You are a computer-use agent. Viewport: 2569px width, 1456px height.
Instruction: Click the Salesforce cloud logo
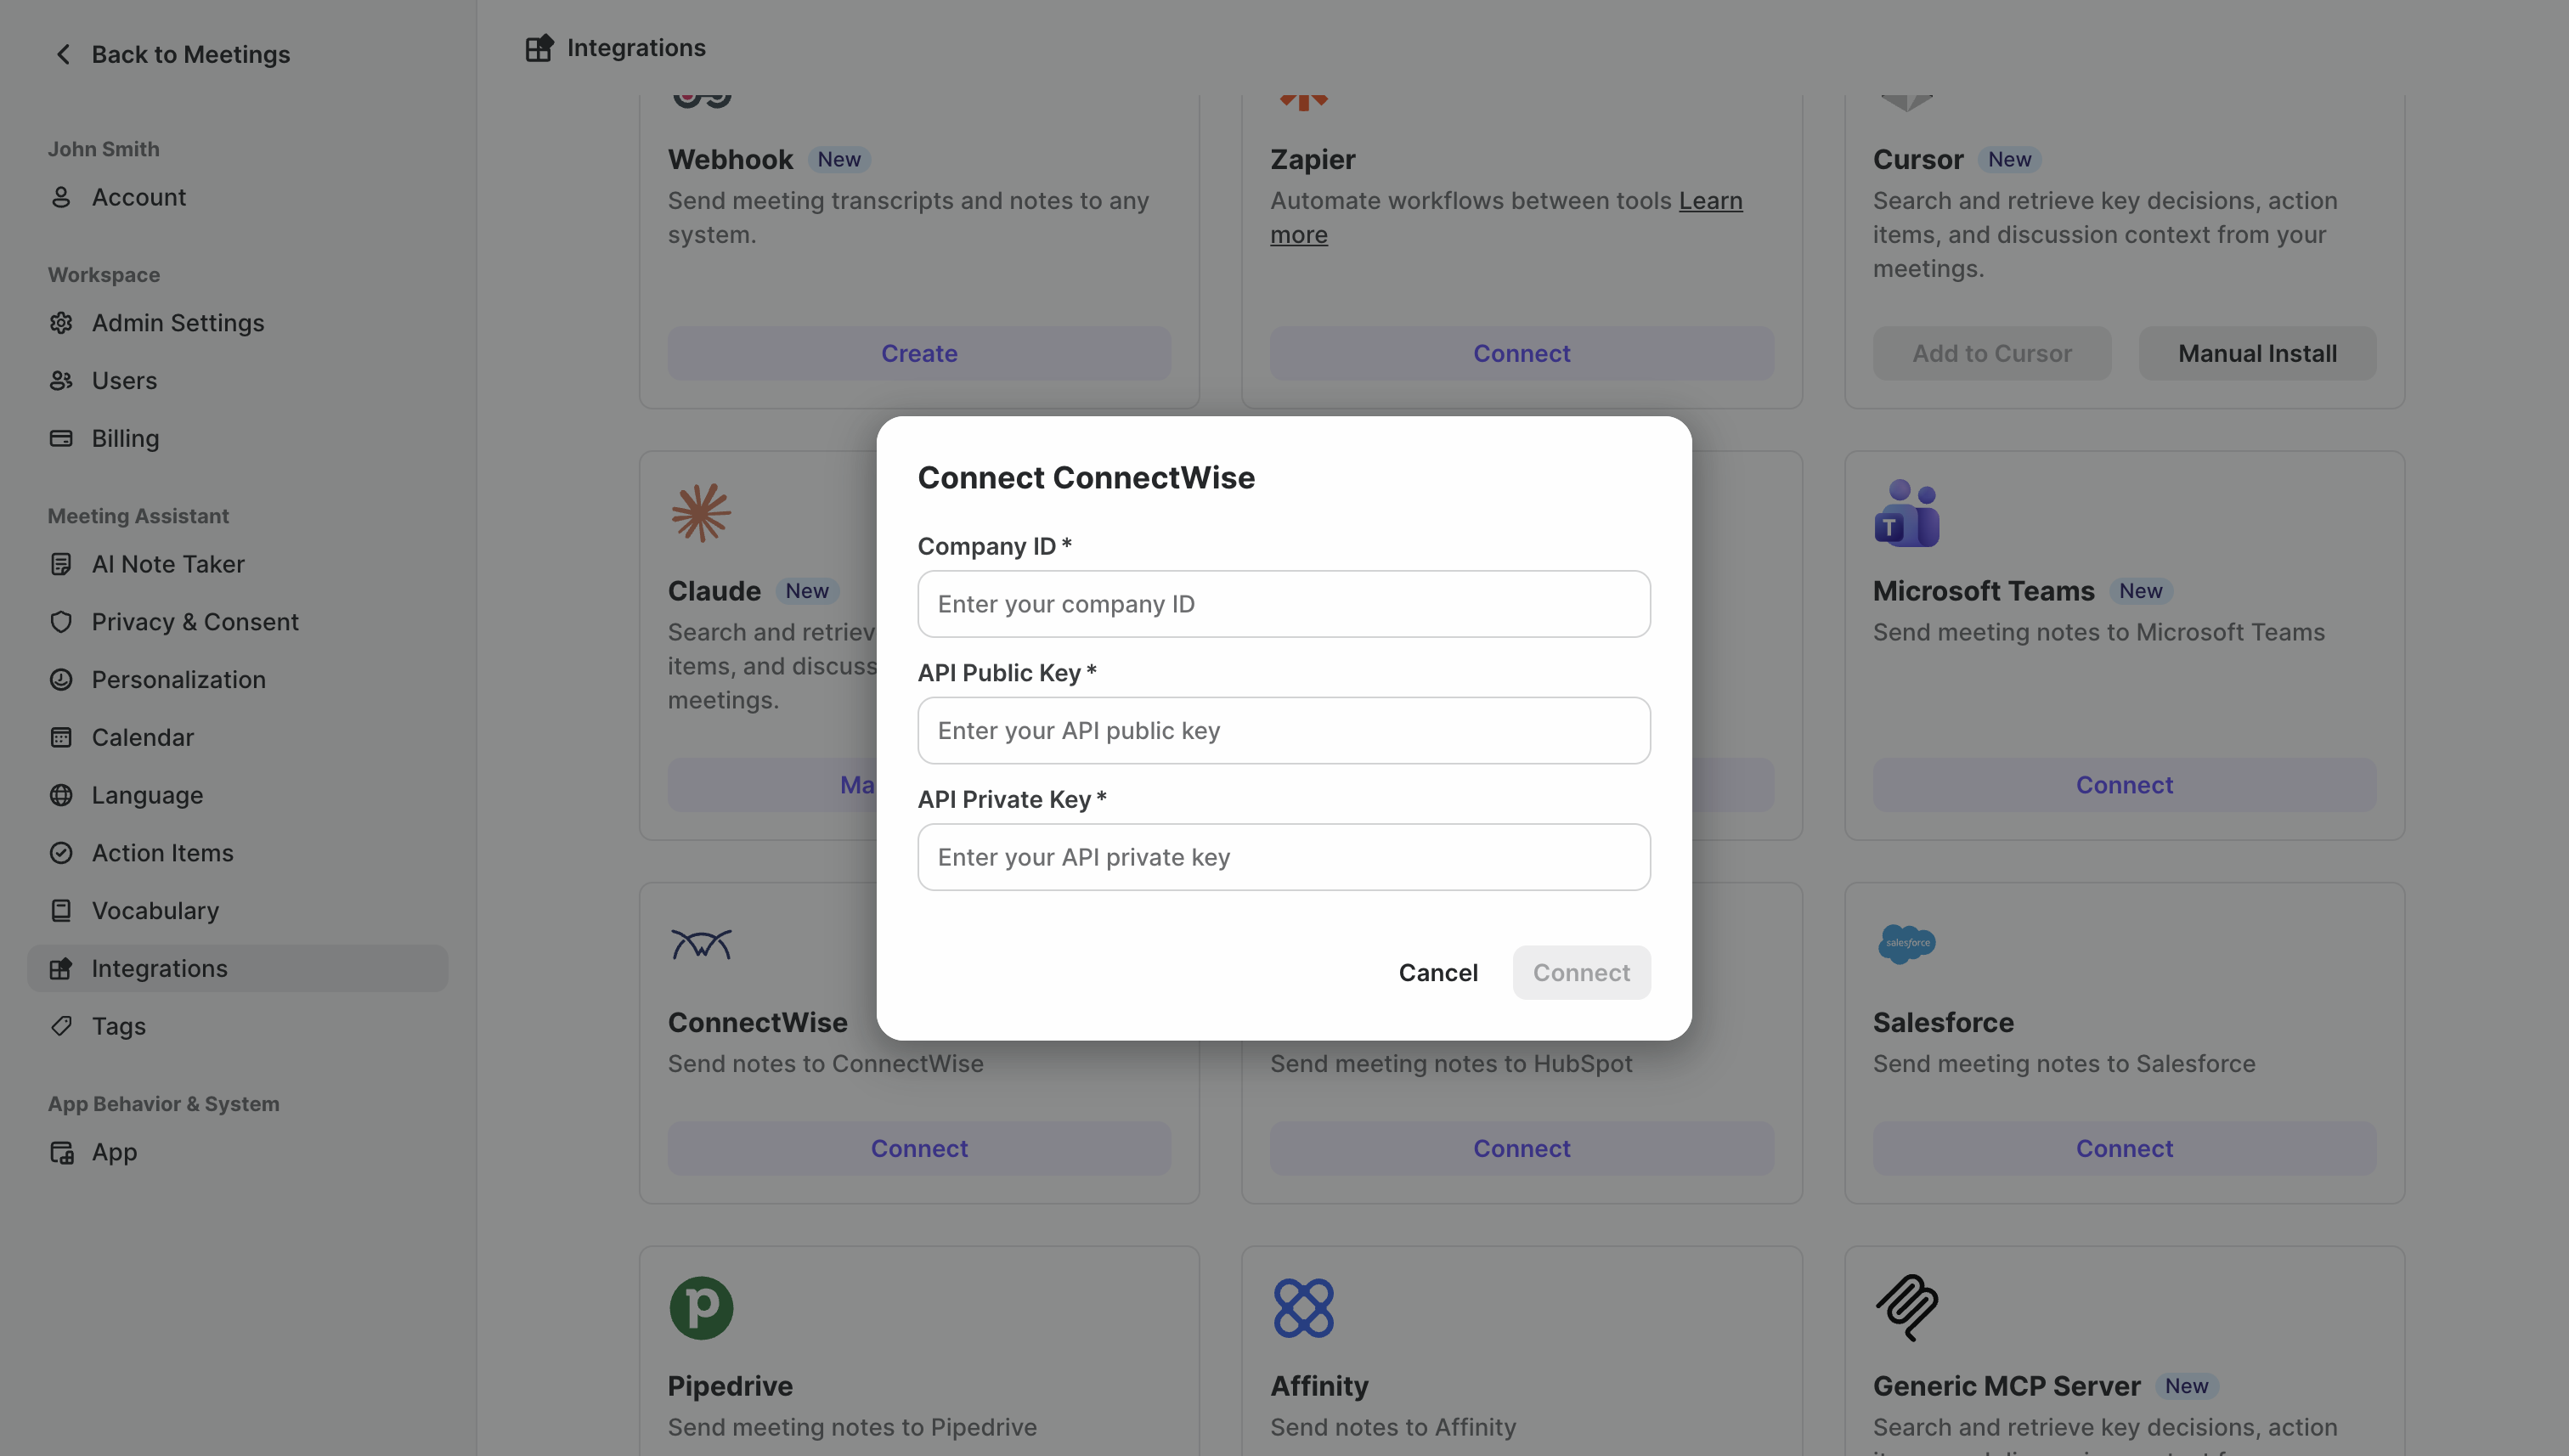(x=1906, y=943)
